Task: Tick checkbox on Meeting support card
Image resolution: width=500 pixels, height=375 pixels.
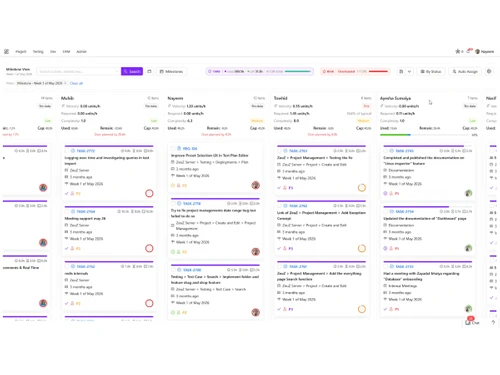Action: point(67,212)
